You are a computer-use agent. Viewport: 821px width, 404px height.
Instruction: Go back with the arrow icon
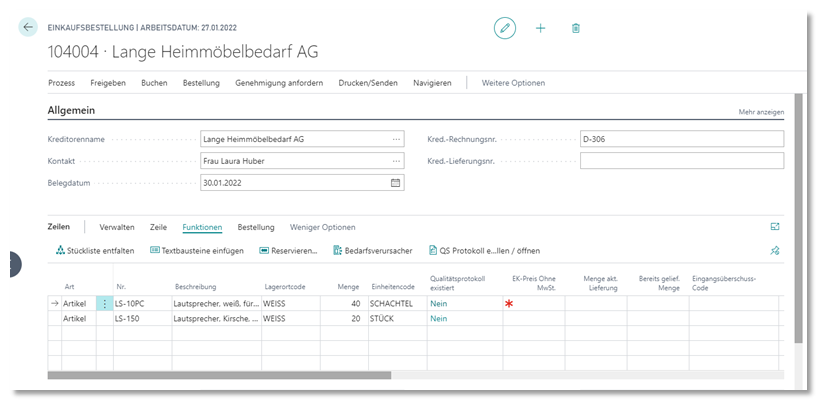(x=28, y=27)
